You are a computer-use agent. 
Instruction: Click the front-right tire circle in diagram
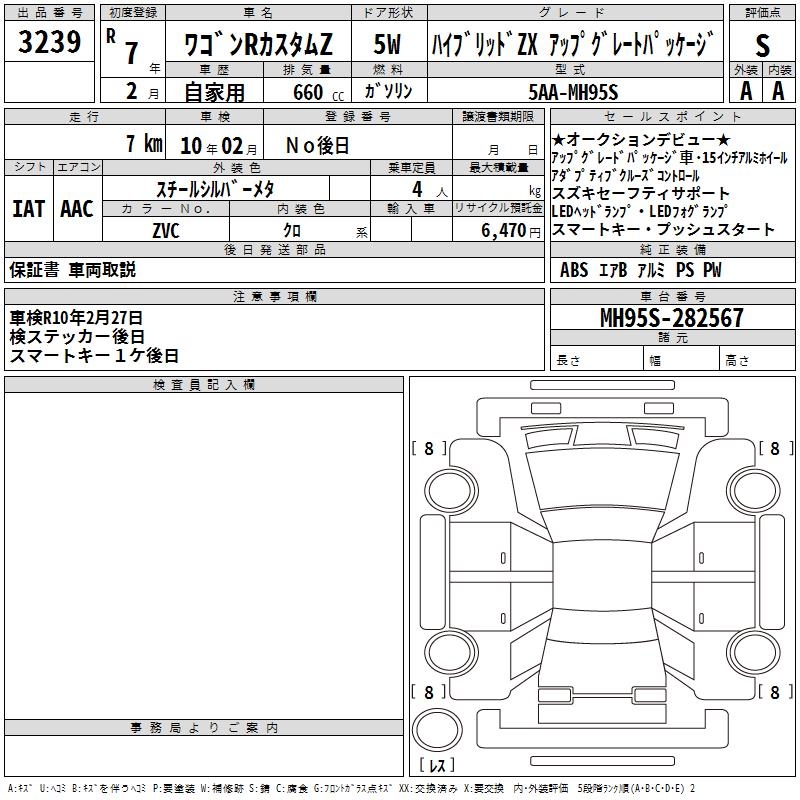[754, 490]
